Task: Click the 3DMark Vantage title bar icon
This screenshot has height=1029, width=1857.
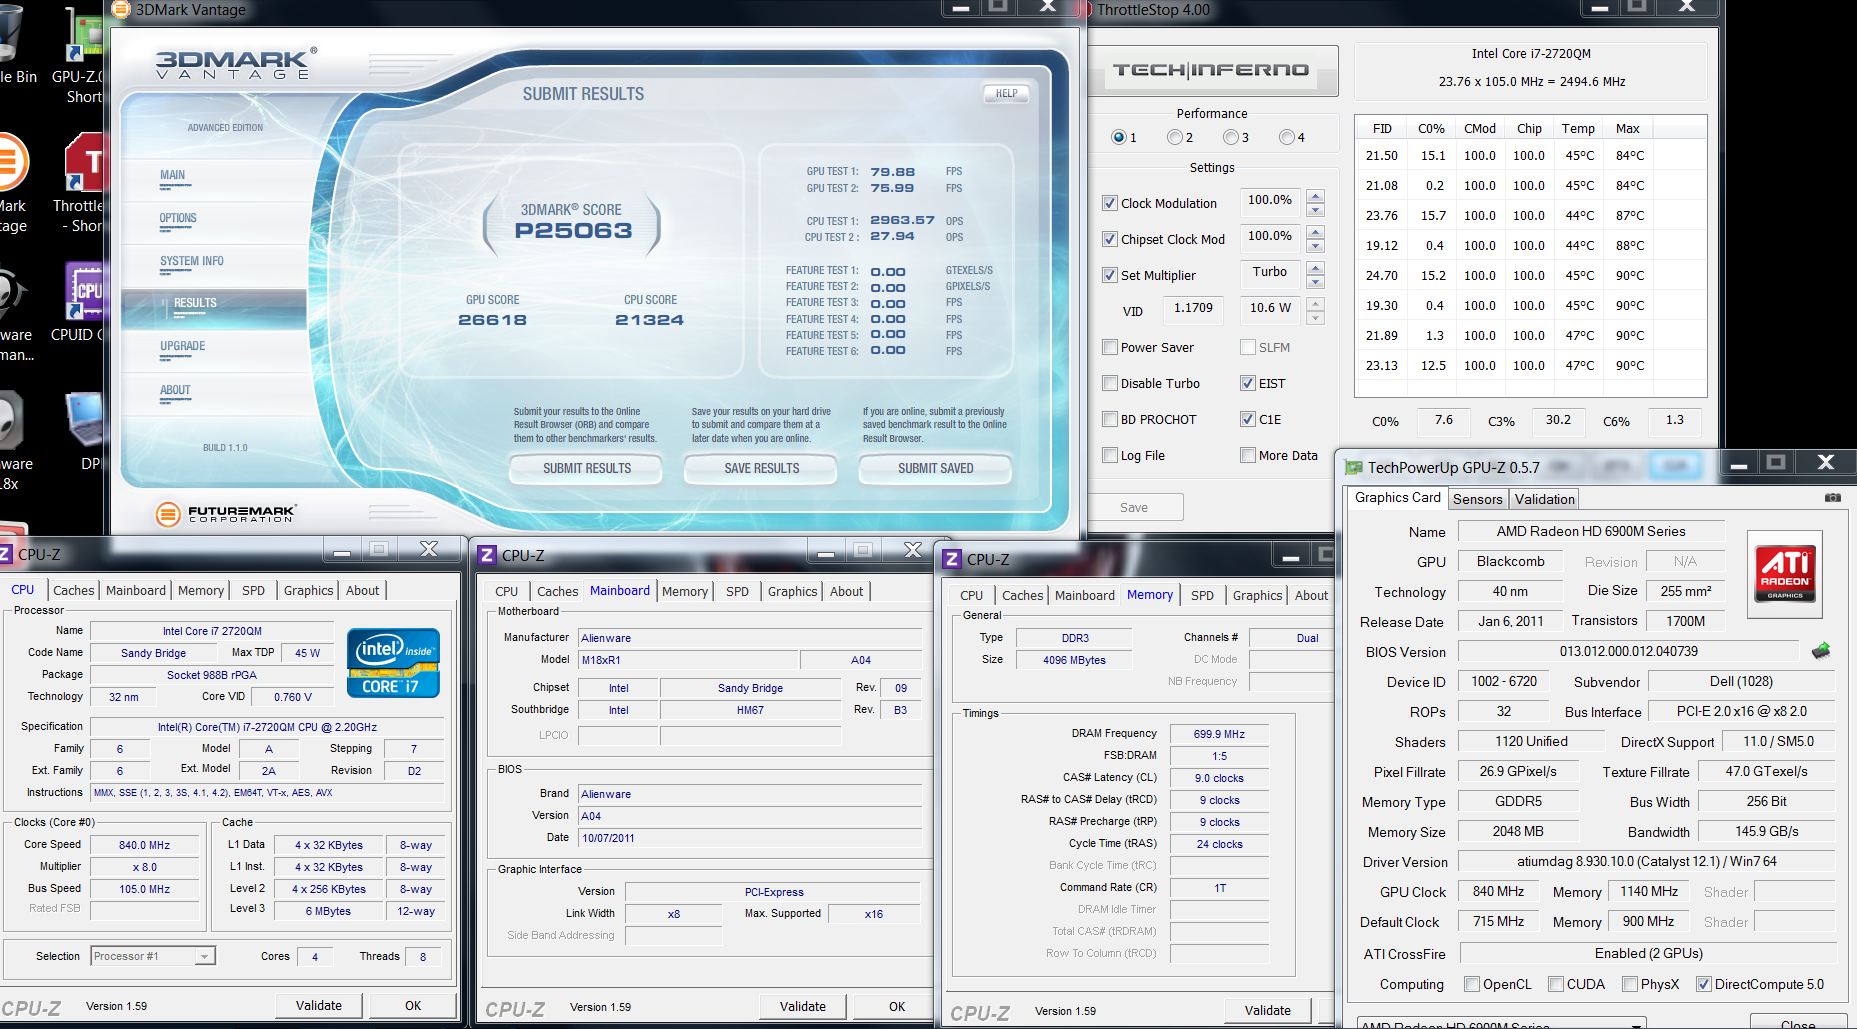Action: click(x=120, y=10)
